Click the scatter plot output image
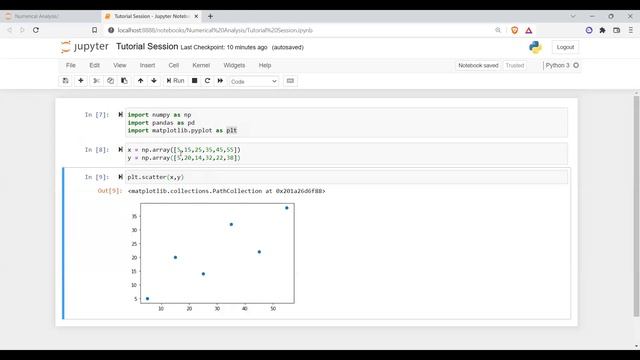Viewport: 640px width, 360px height. (212, 257)
